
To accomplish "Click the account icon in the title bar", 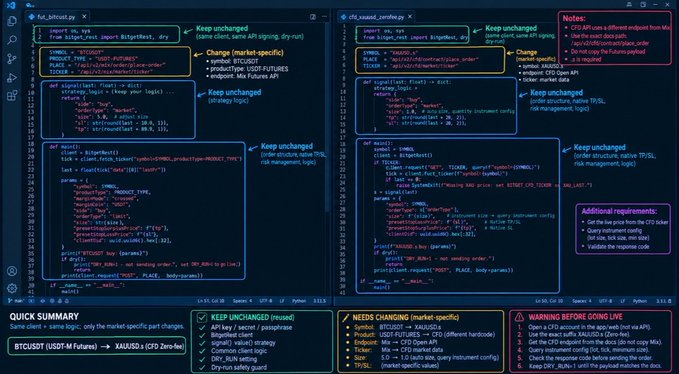I will pyautogui.click(x=629, y=4).
